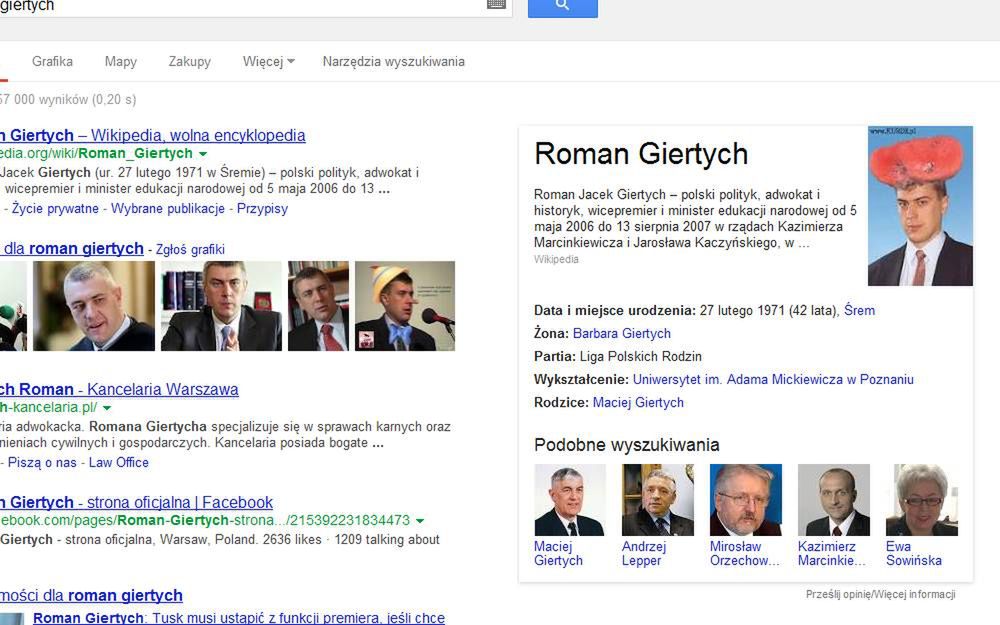Open the Wybrane publikacje sitelink
The height and width of the screenshot is (625, 1000).
[x=168, y=209]
